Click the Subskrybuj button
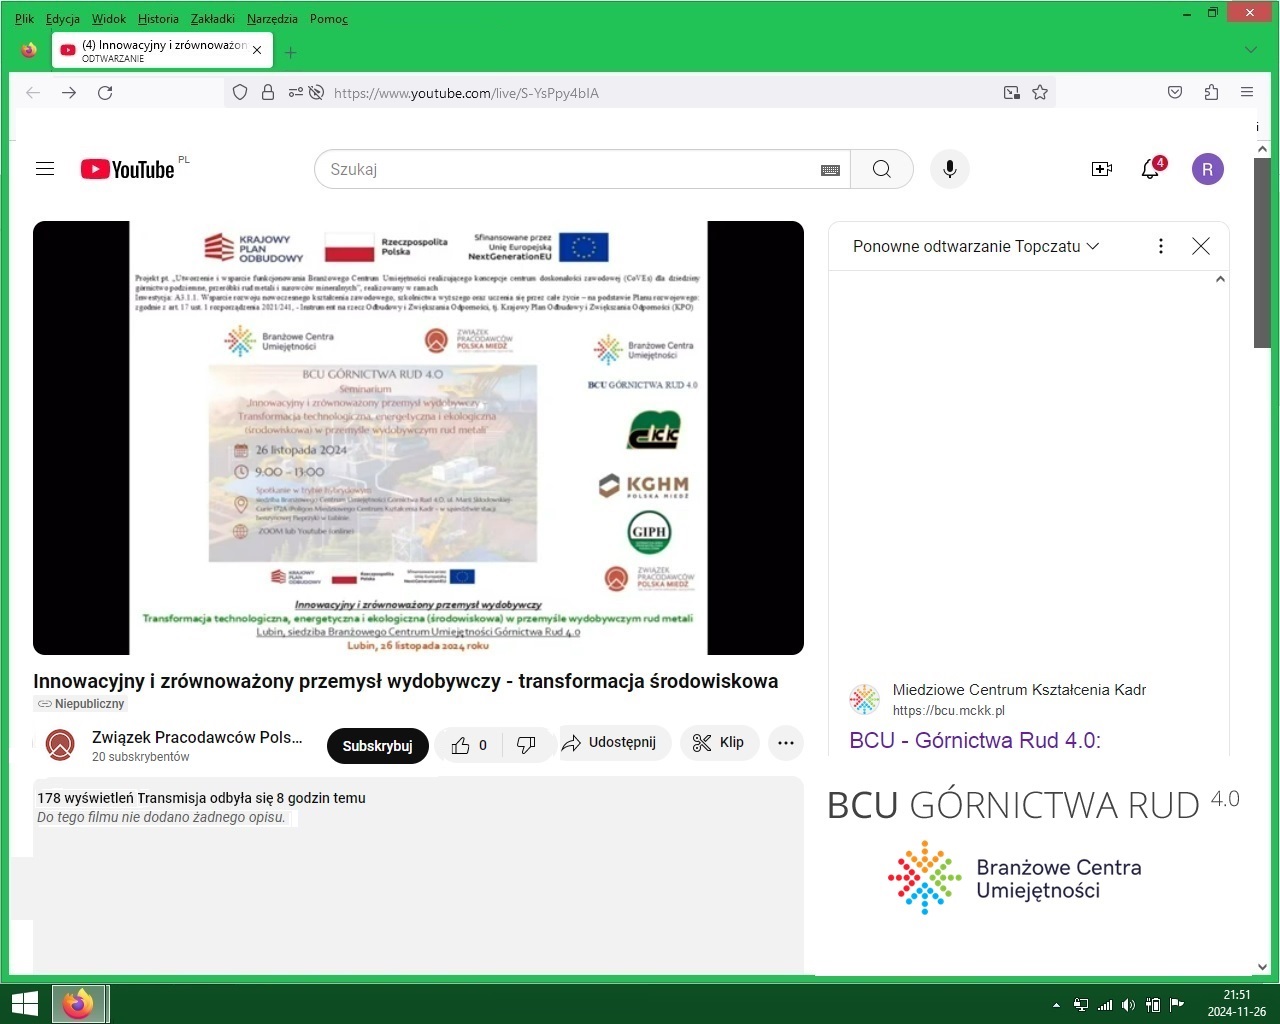The height and width of the screenshot is (1024, 1280). tap(378, 746)
